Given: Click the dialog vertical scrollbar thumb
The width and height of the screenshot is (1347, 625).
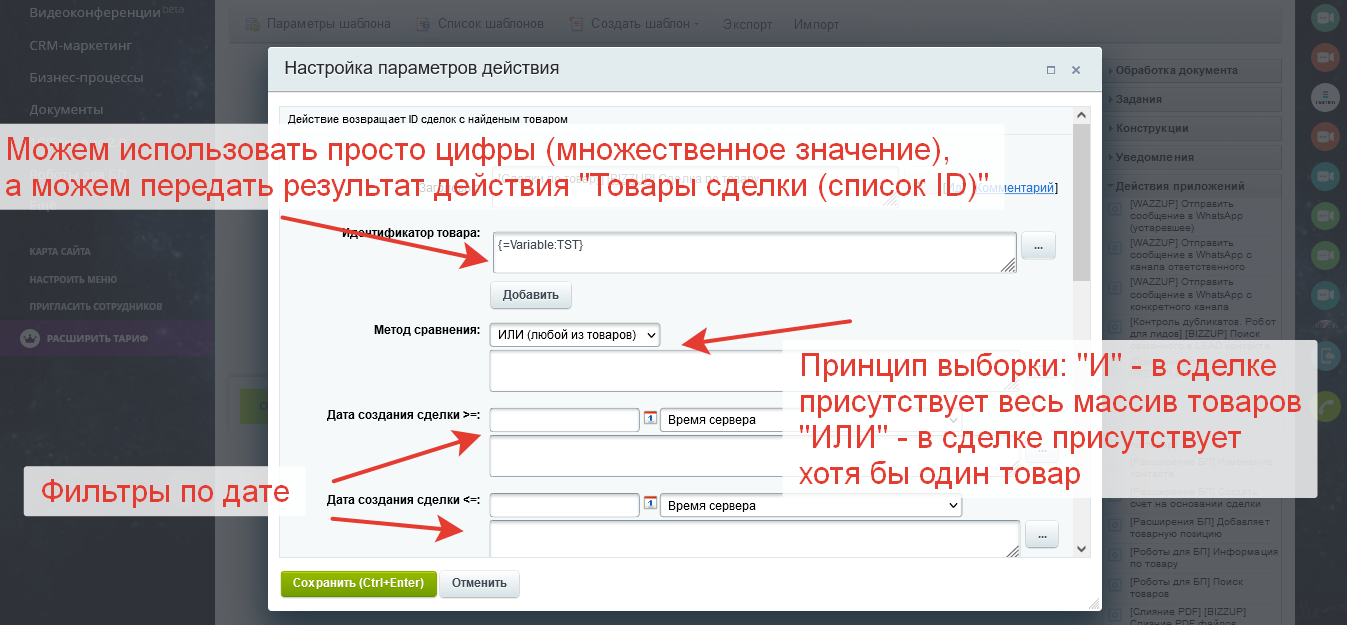Looking at the screenshot, I should click(1081, 203).
